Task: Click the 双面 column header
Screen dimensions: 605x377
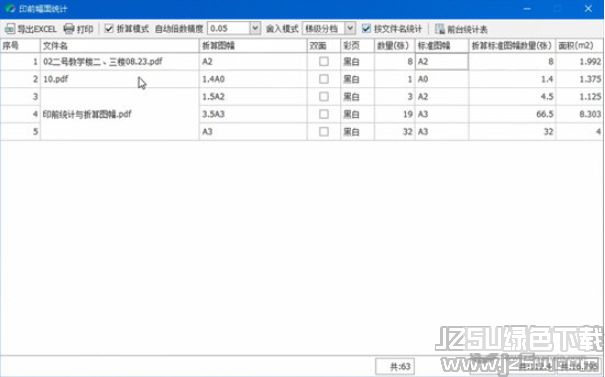Action: 324,46
